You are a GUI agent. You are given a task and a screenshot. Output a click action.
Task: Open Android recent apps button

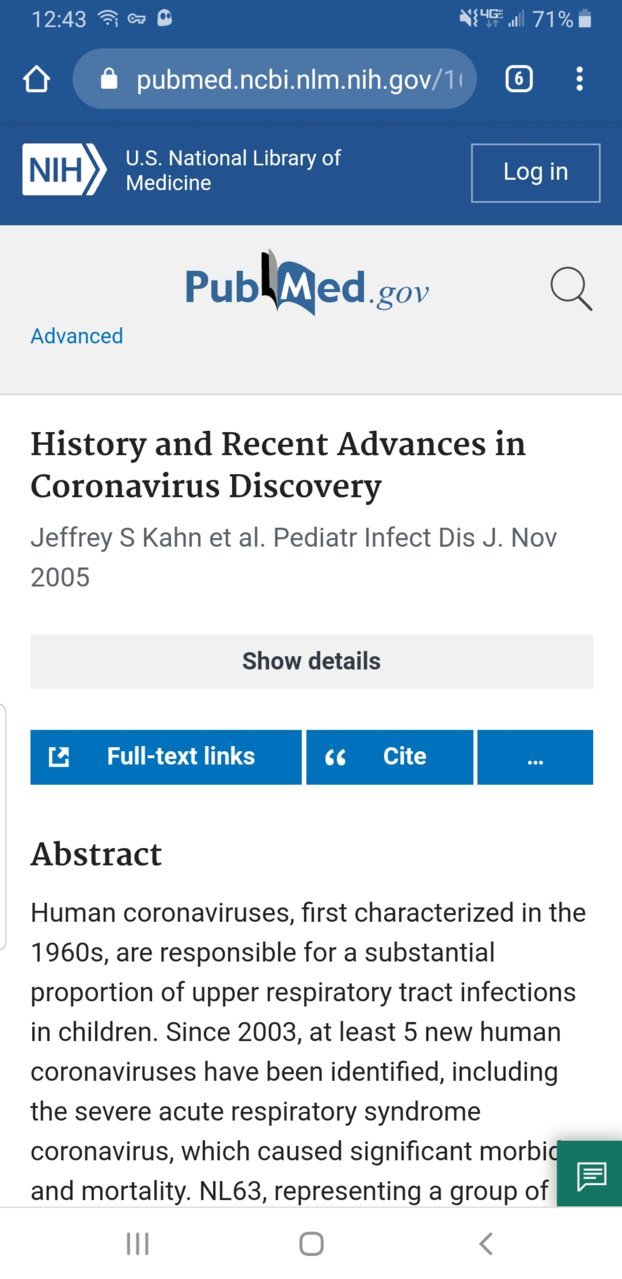pyautogui.click(x=137, y=1243)
